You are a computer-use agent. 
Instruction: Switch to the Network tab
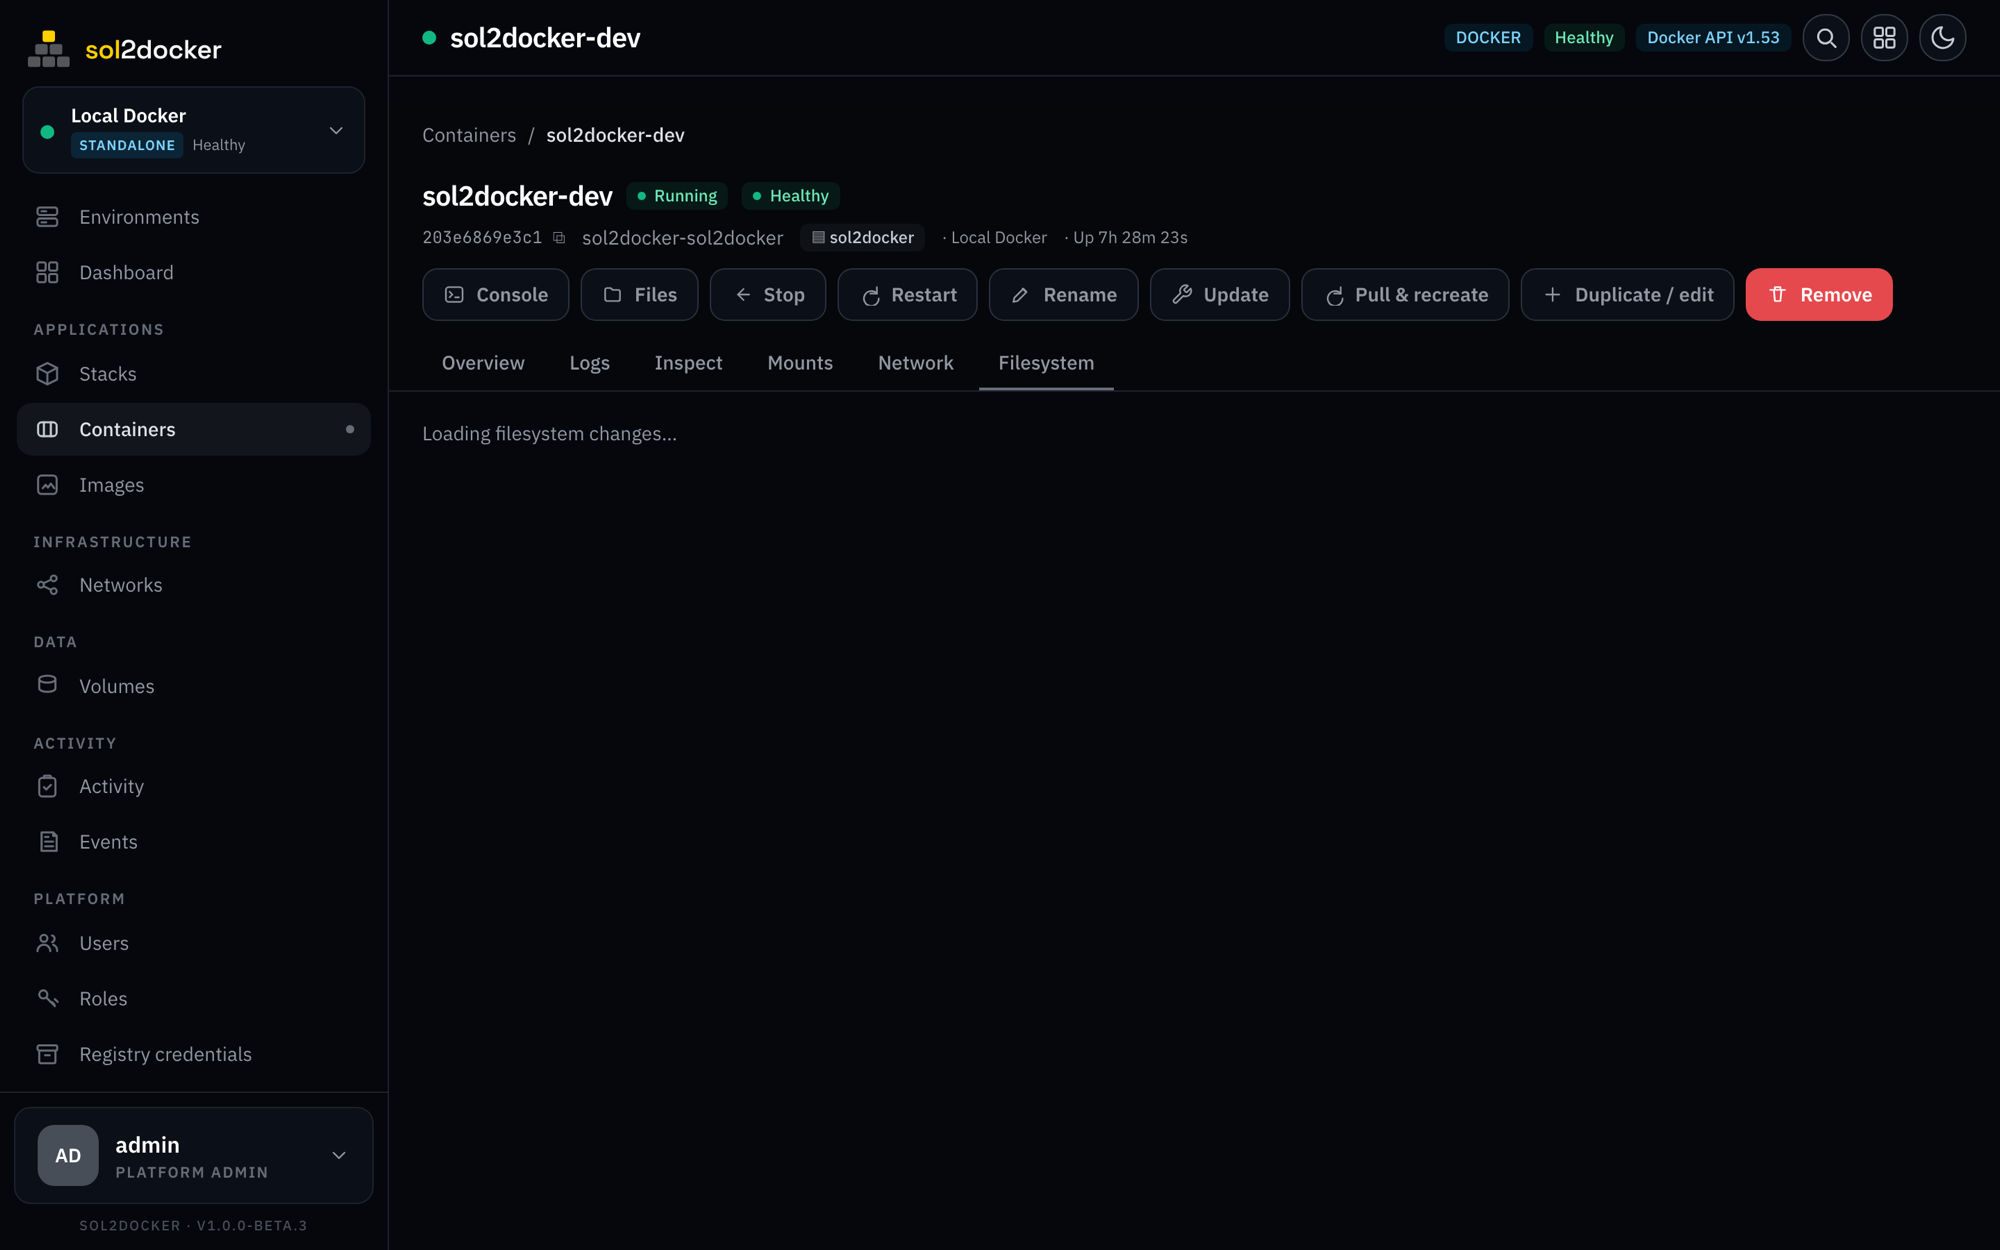(915, 363)
